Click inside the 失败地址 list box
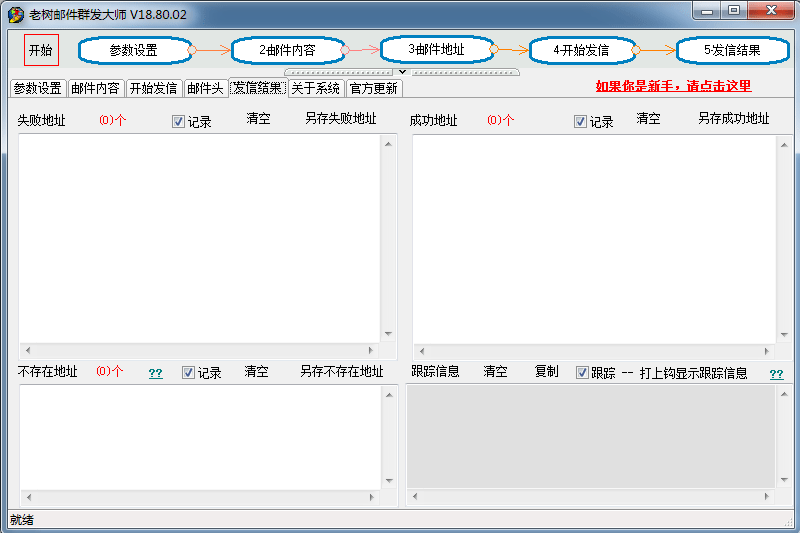 200,239
